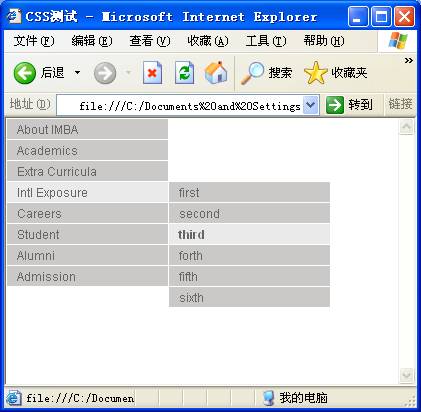Select the 'fifth' submenu item
Viewport: 421px width, 412px height.
point(249,276)
